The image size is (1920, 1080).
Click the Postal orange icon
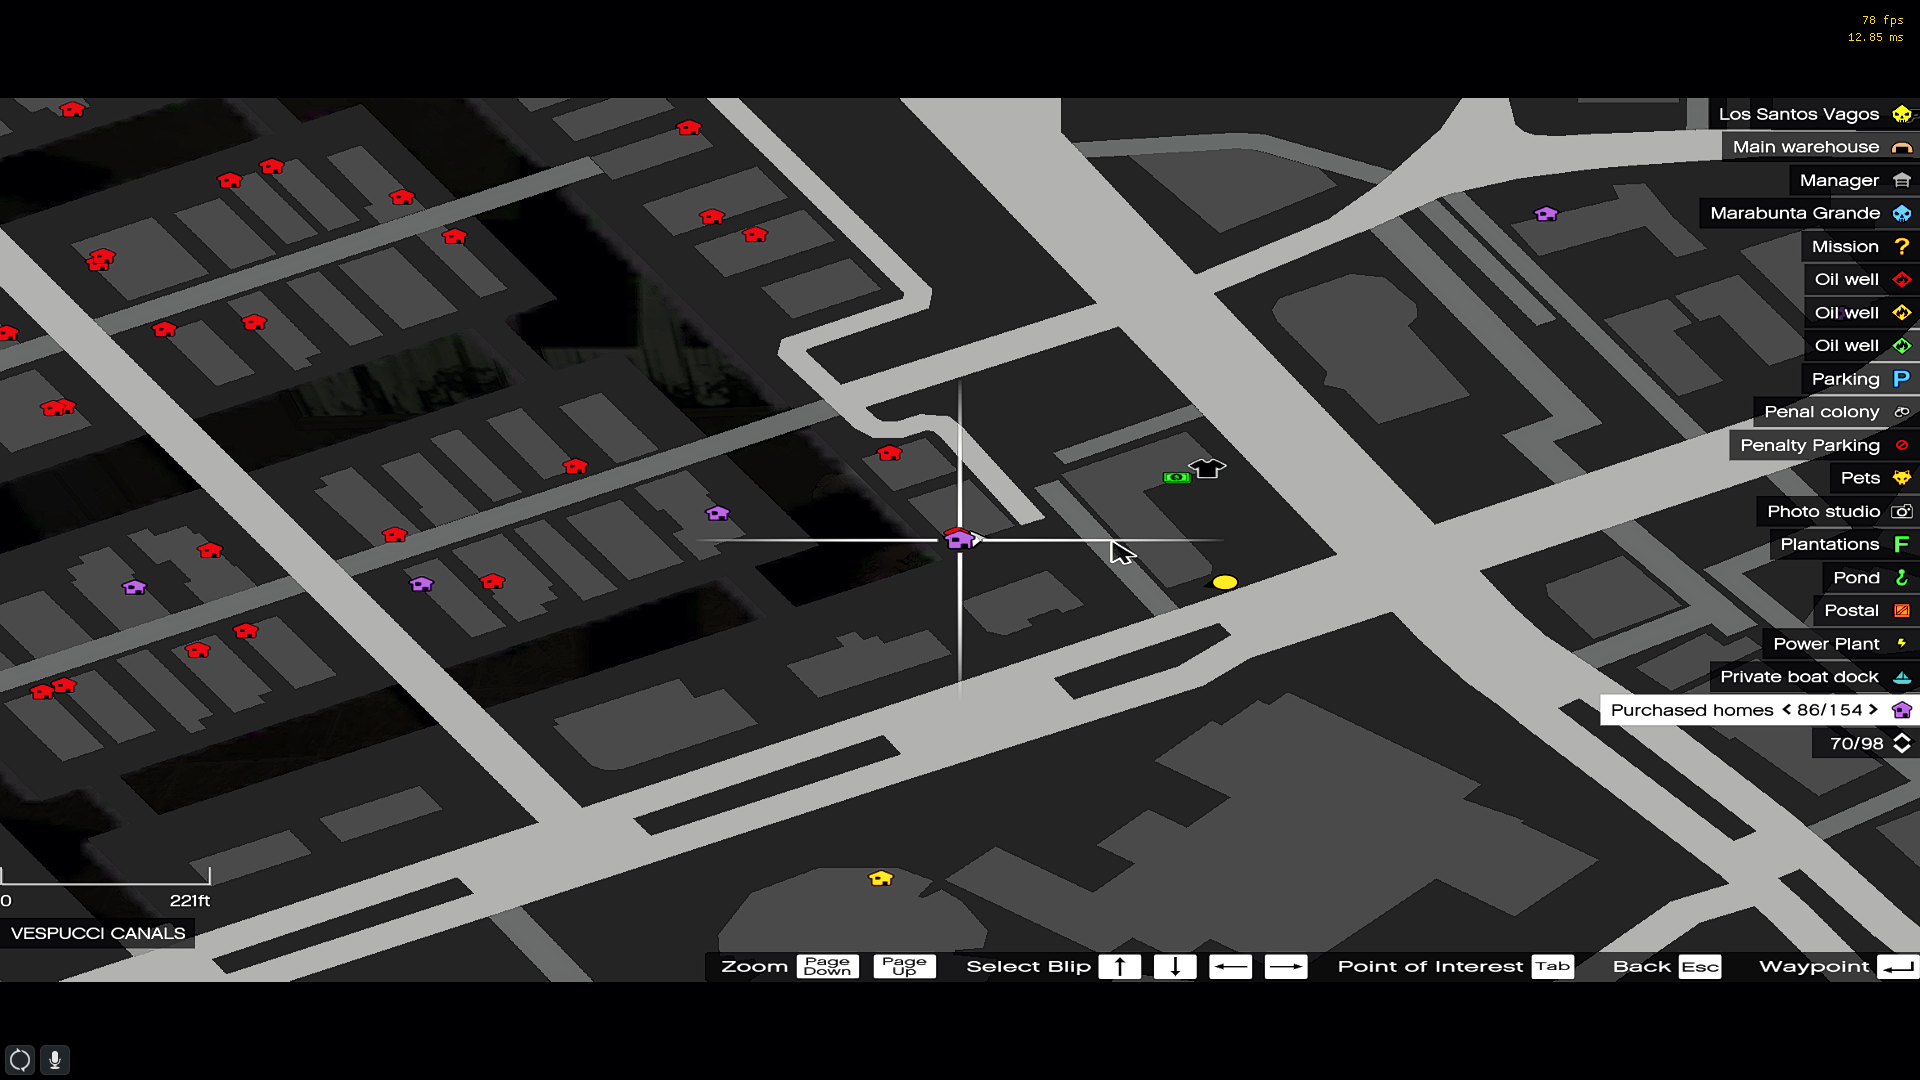tap(1902, 610)
